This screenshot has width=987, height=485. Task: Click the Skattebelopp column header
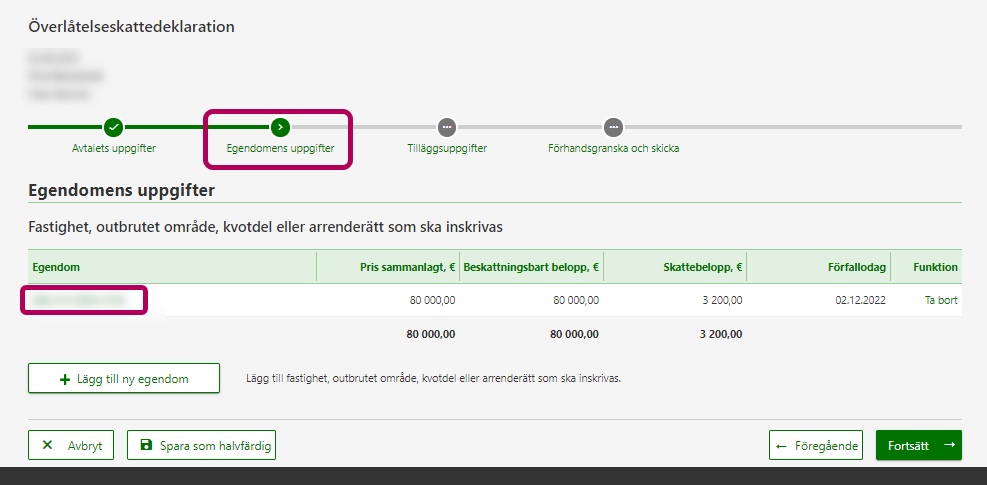point(703,267)
